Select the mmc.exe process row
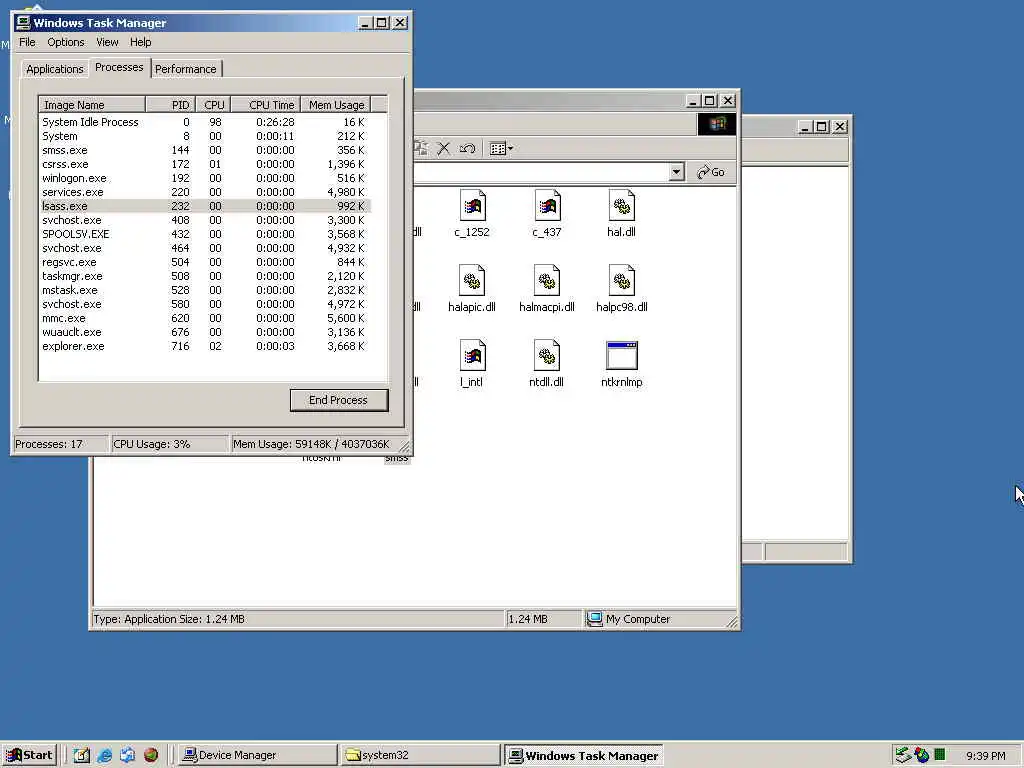Viewport: 1024px width, 768px height. click(x=204, y=319)
